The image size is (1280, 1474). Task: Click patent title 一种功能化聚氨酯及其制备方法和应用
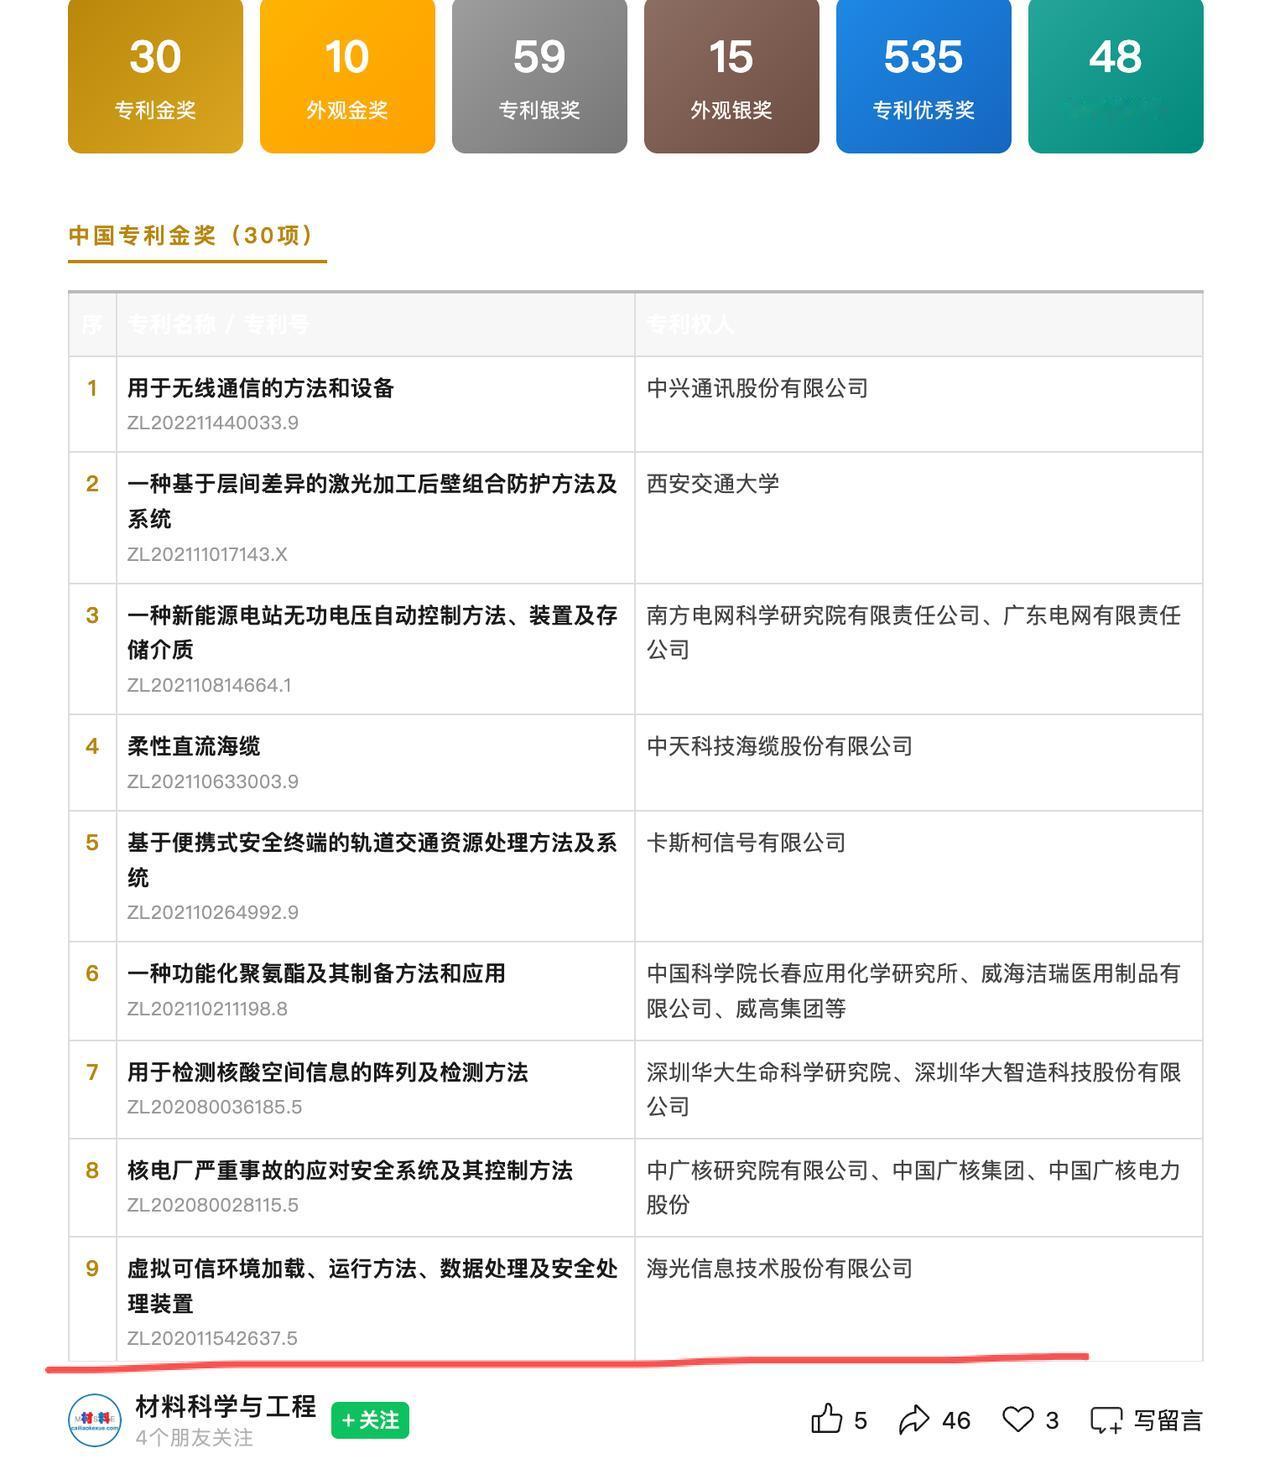click(x=316, y=973)
